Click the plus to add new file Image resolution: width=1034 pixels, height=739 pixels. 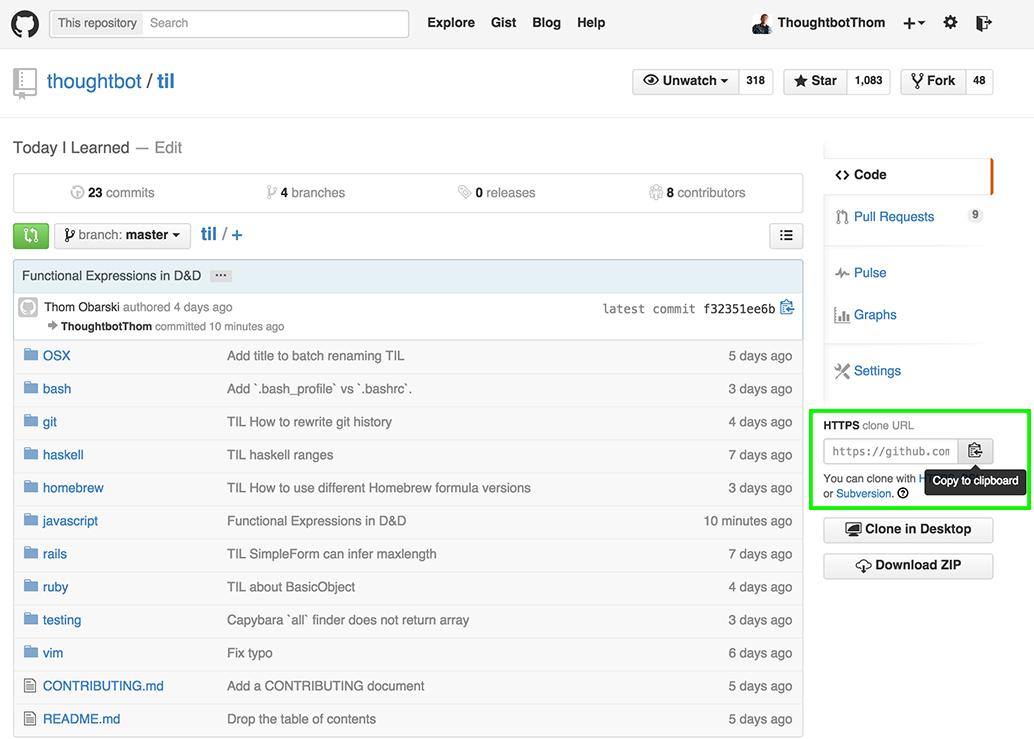click(237, 235)
